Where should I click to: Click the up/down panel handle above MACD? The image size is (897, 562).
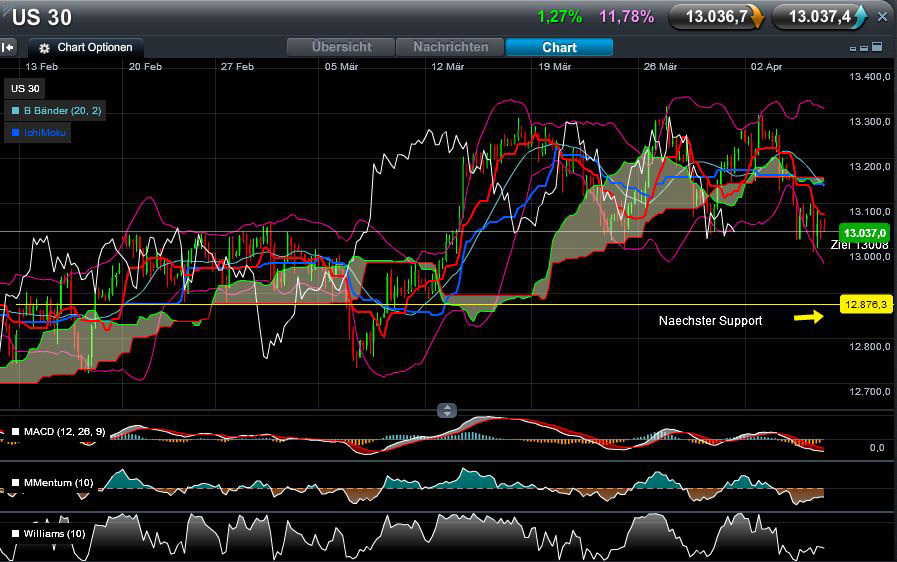click(447, 410)
